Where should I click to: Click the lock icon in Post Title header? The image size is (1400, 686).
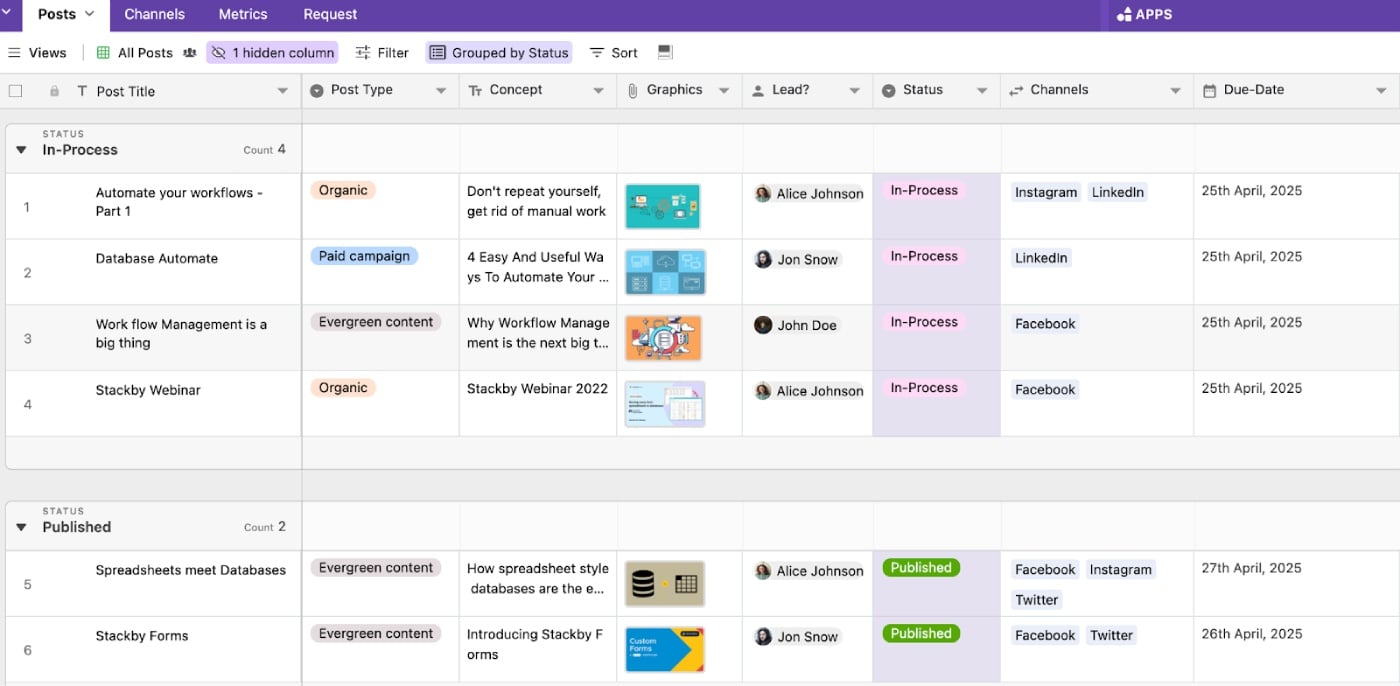pyautogui.click(x=54, y=91)
